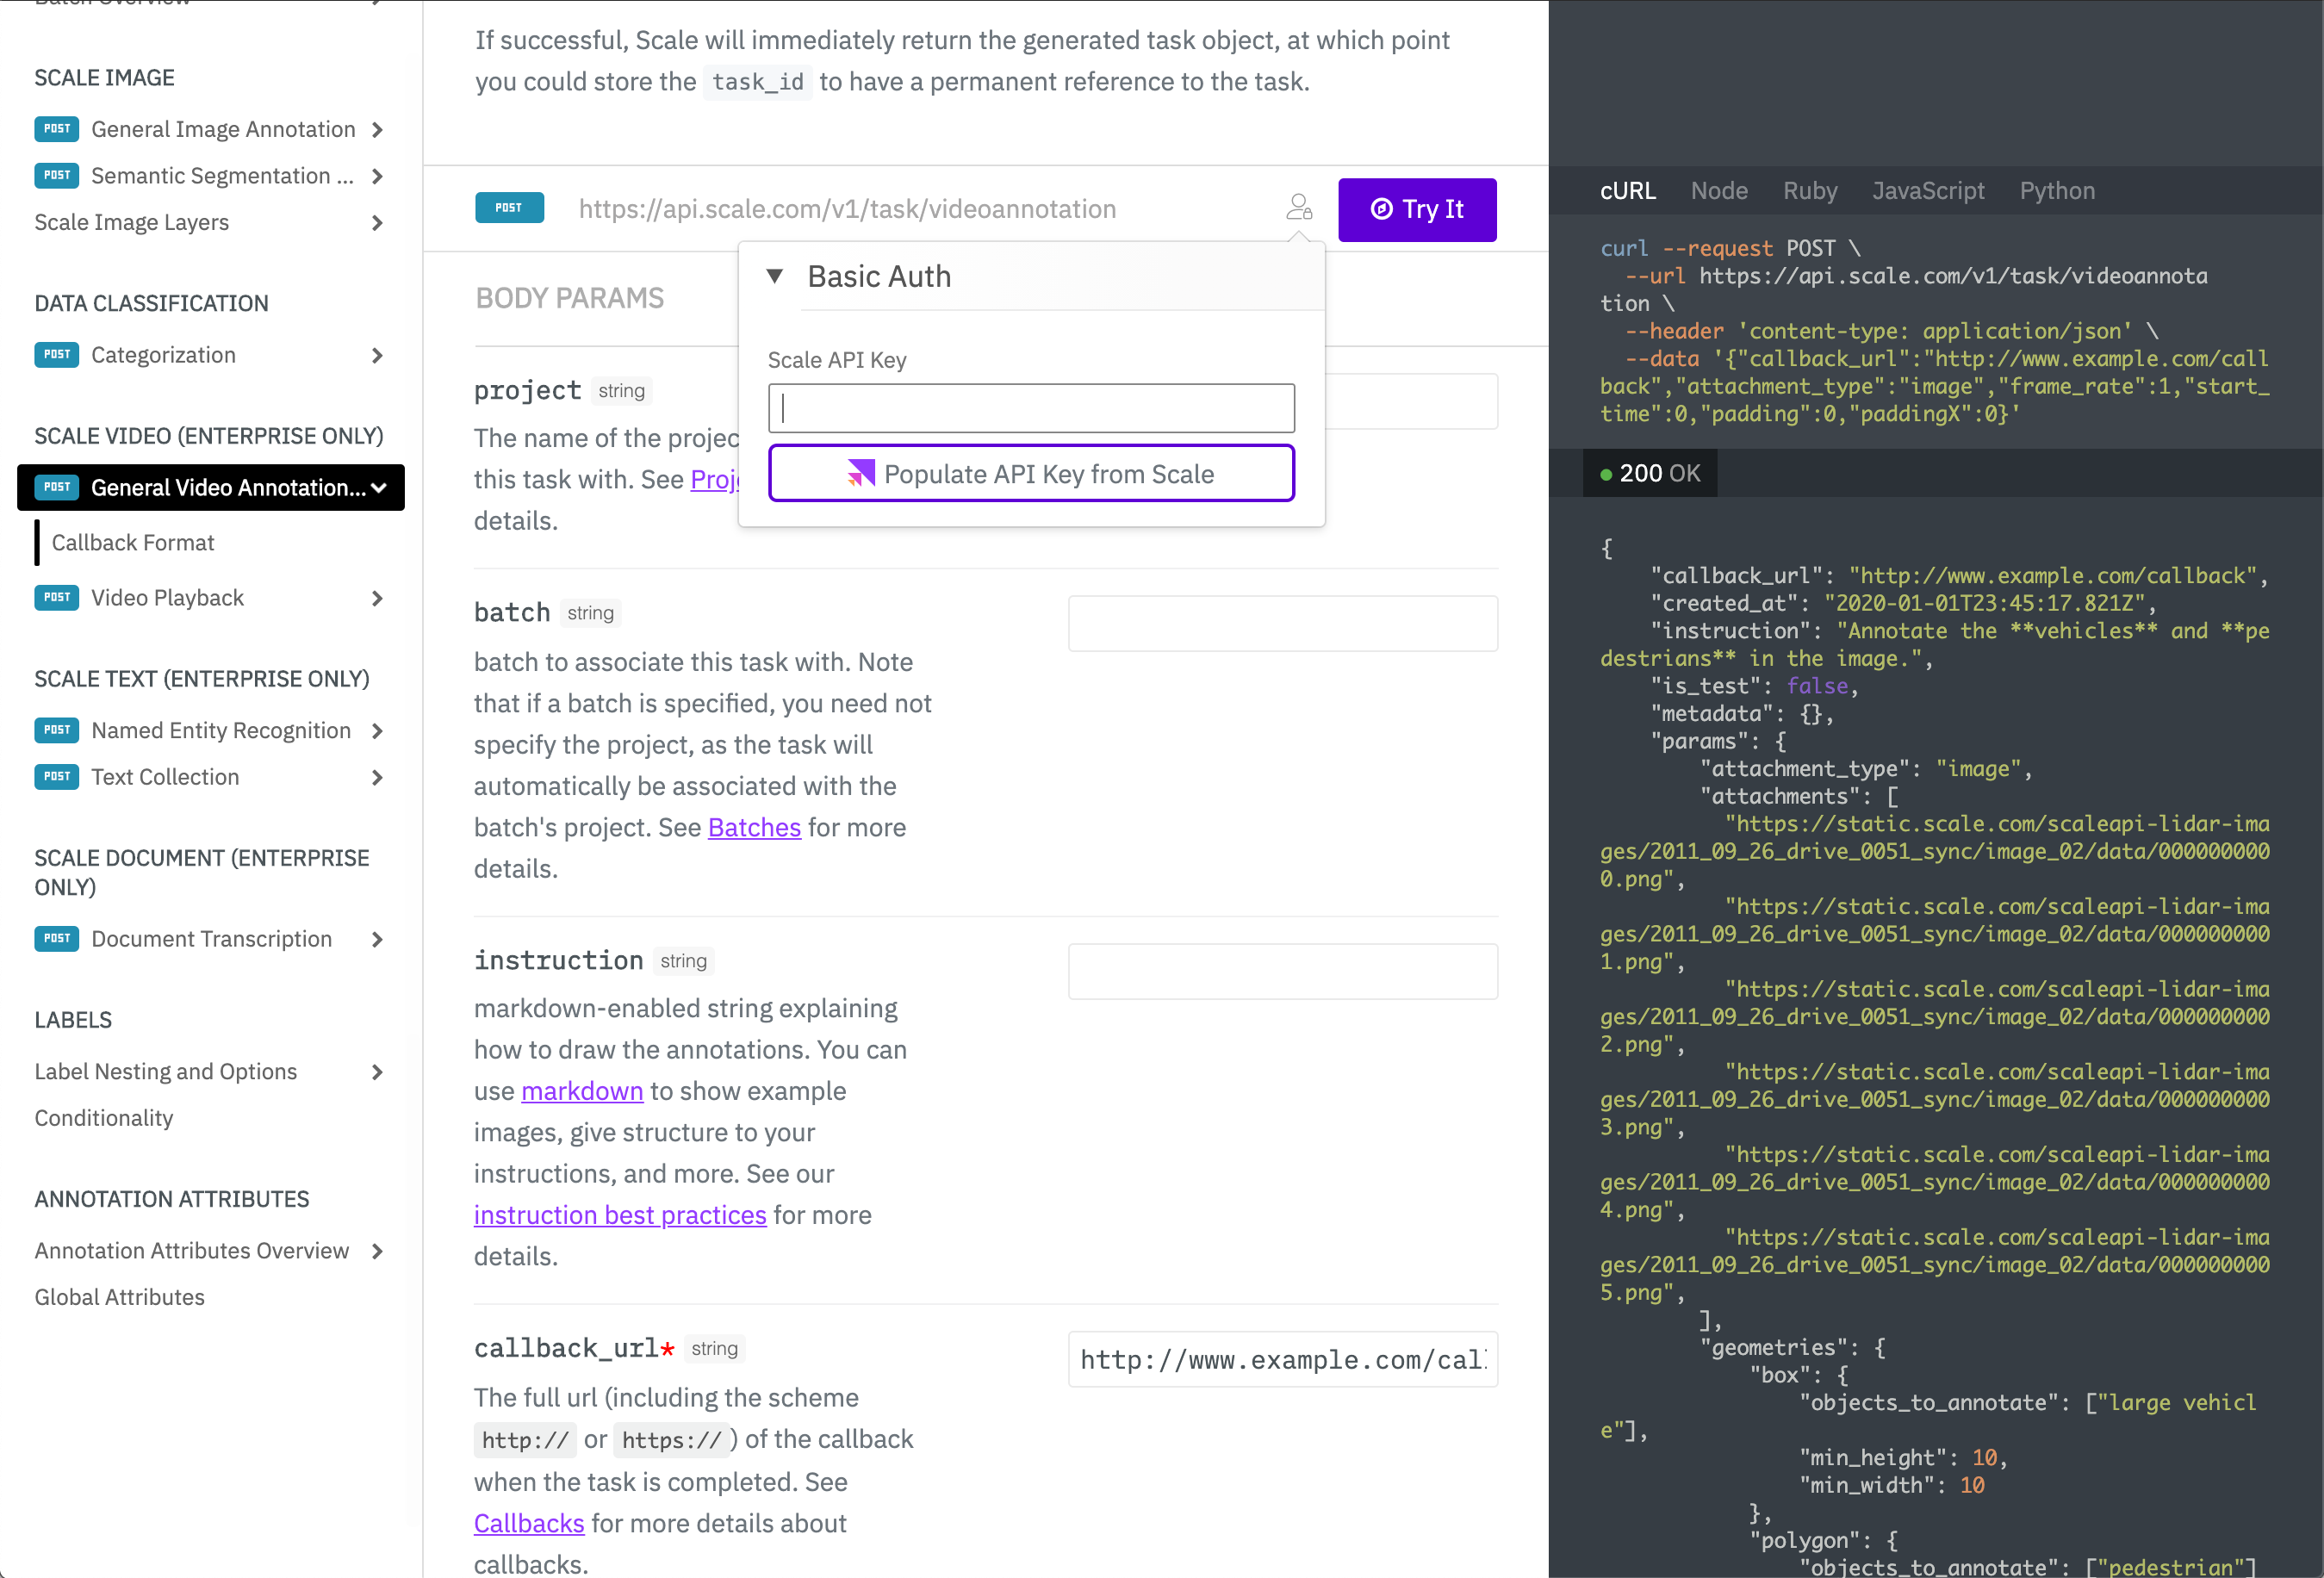Click the POST badge beside Document Transcription

click(x=57, y=939)
